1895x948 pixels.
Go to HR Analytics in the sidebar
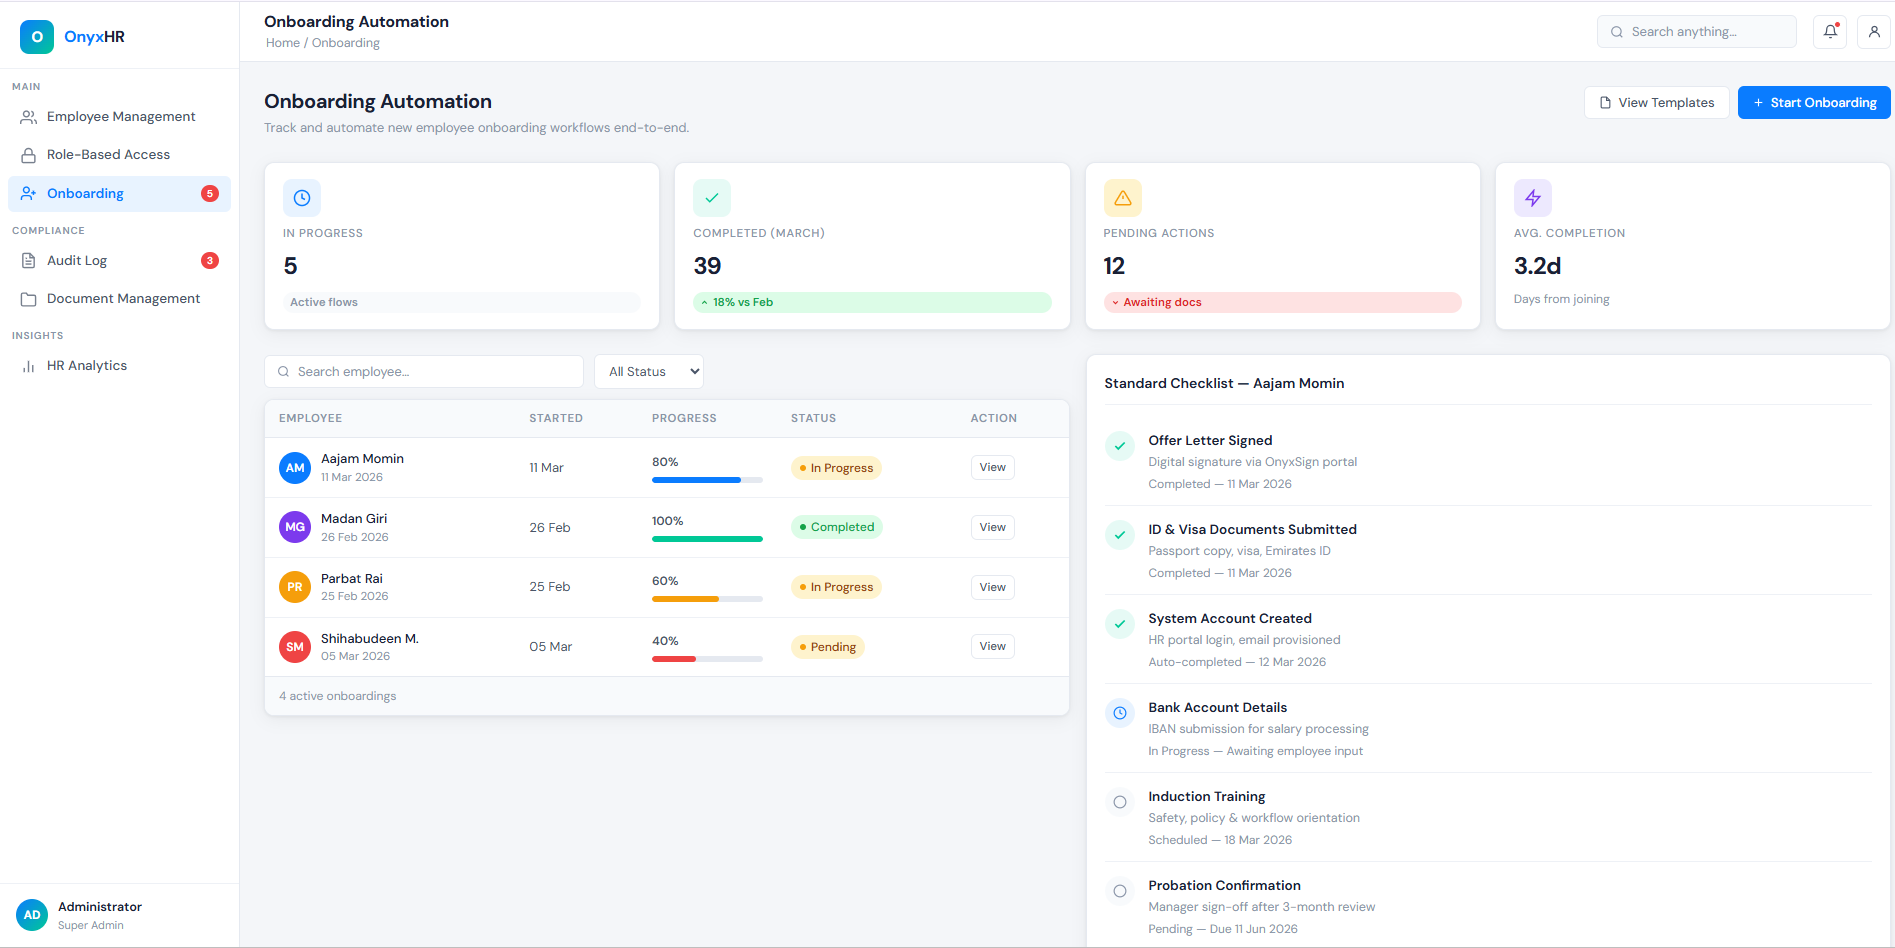[87, 366]
